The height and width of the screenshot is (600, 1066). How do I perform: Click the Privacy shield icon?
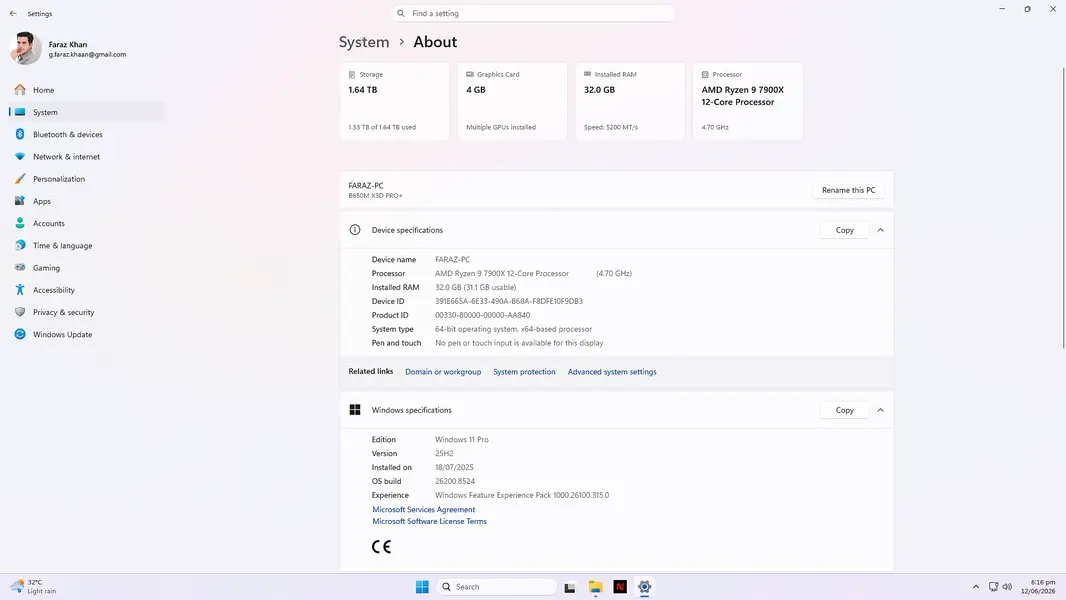20,312
